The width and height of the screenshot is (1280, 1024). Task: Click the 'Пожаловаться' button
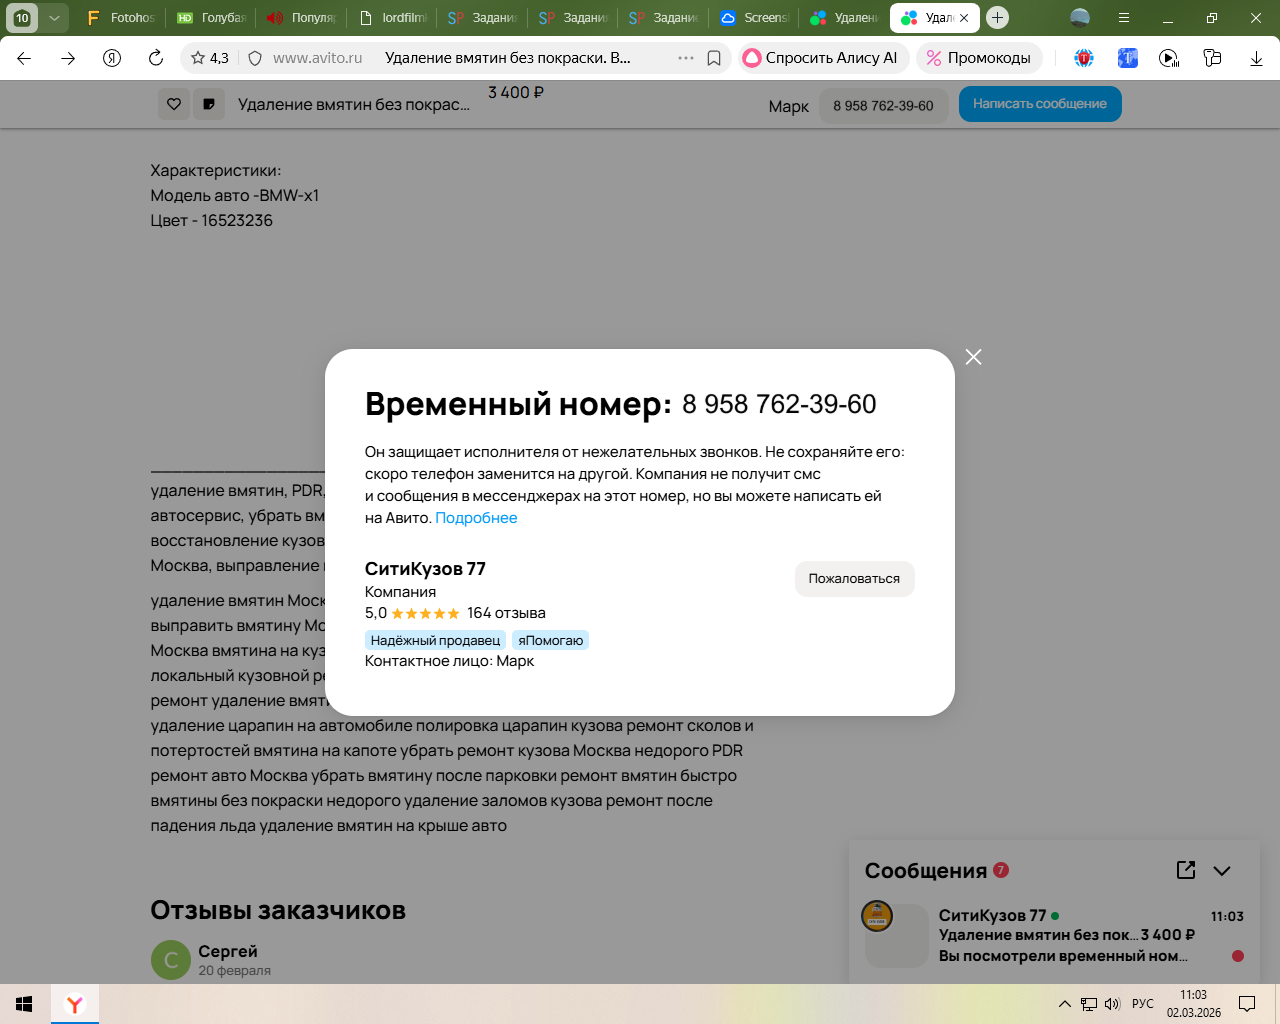coord(854,579)
